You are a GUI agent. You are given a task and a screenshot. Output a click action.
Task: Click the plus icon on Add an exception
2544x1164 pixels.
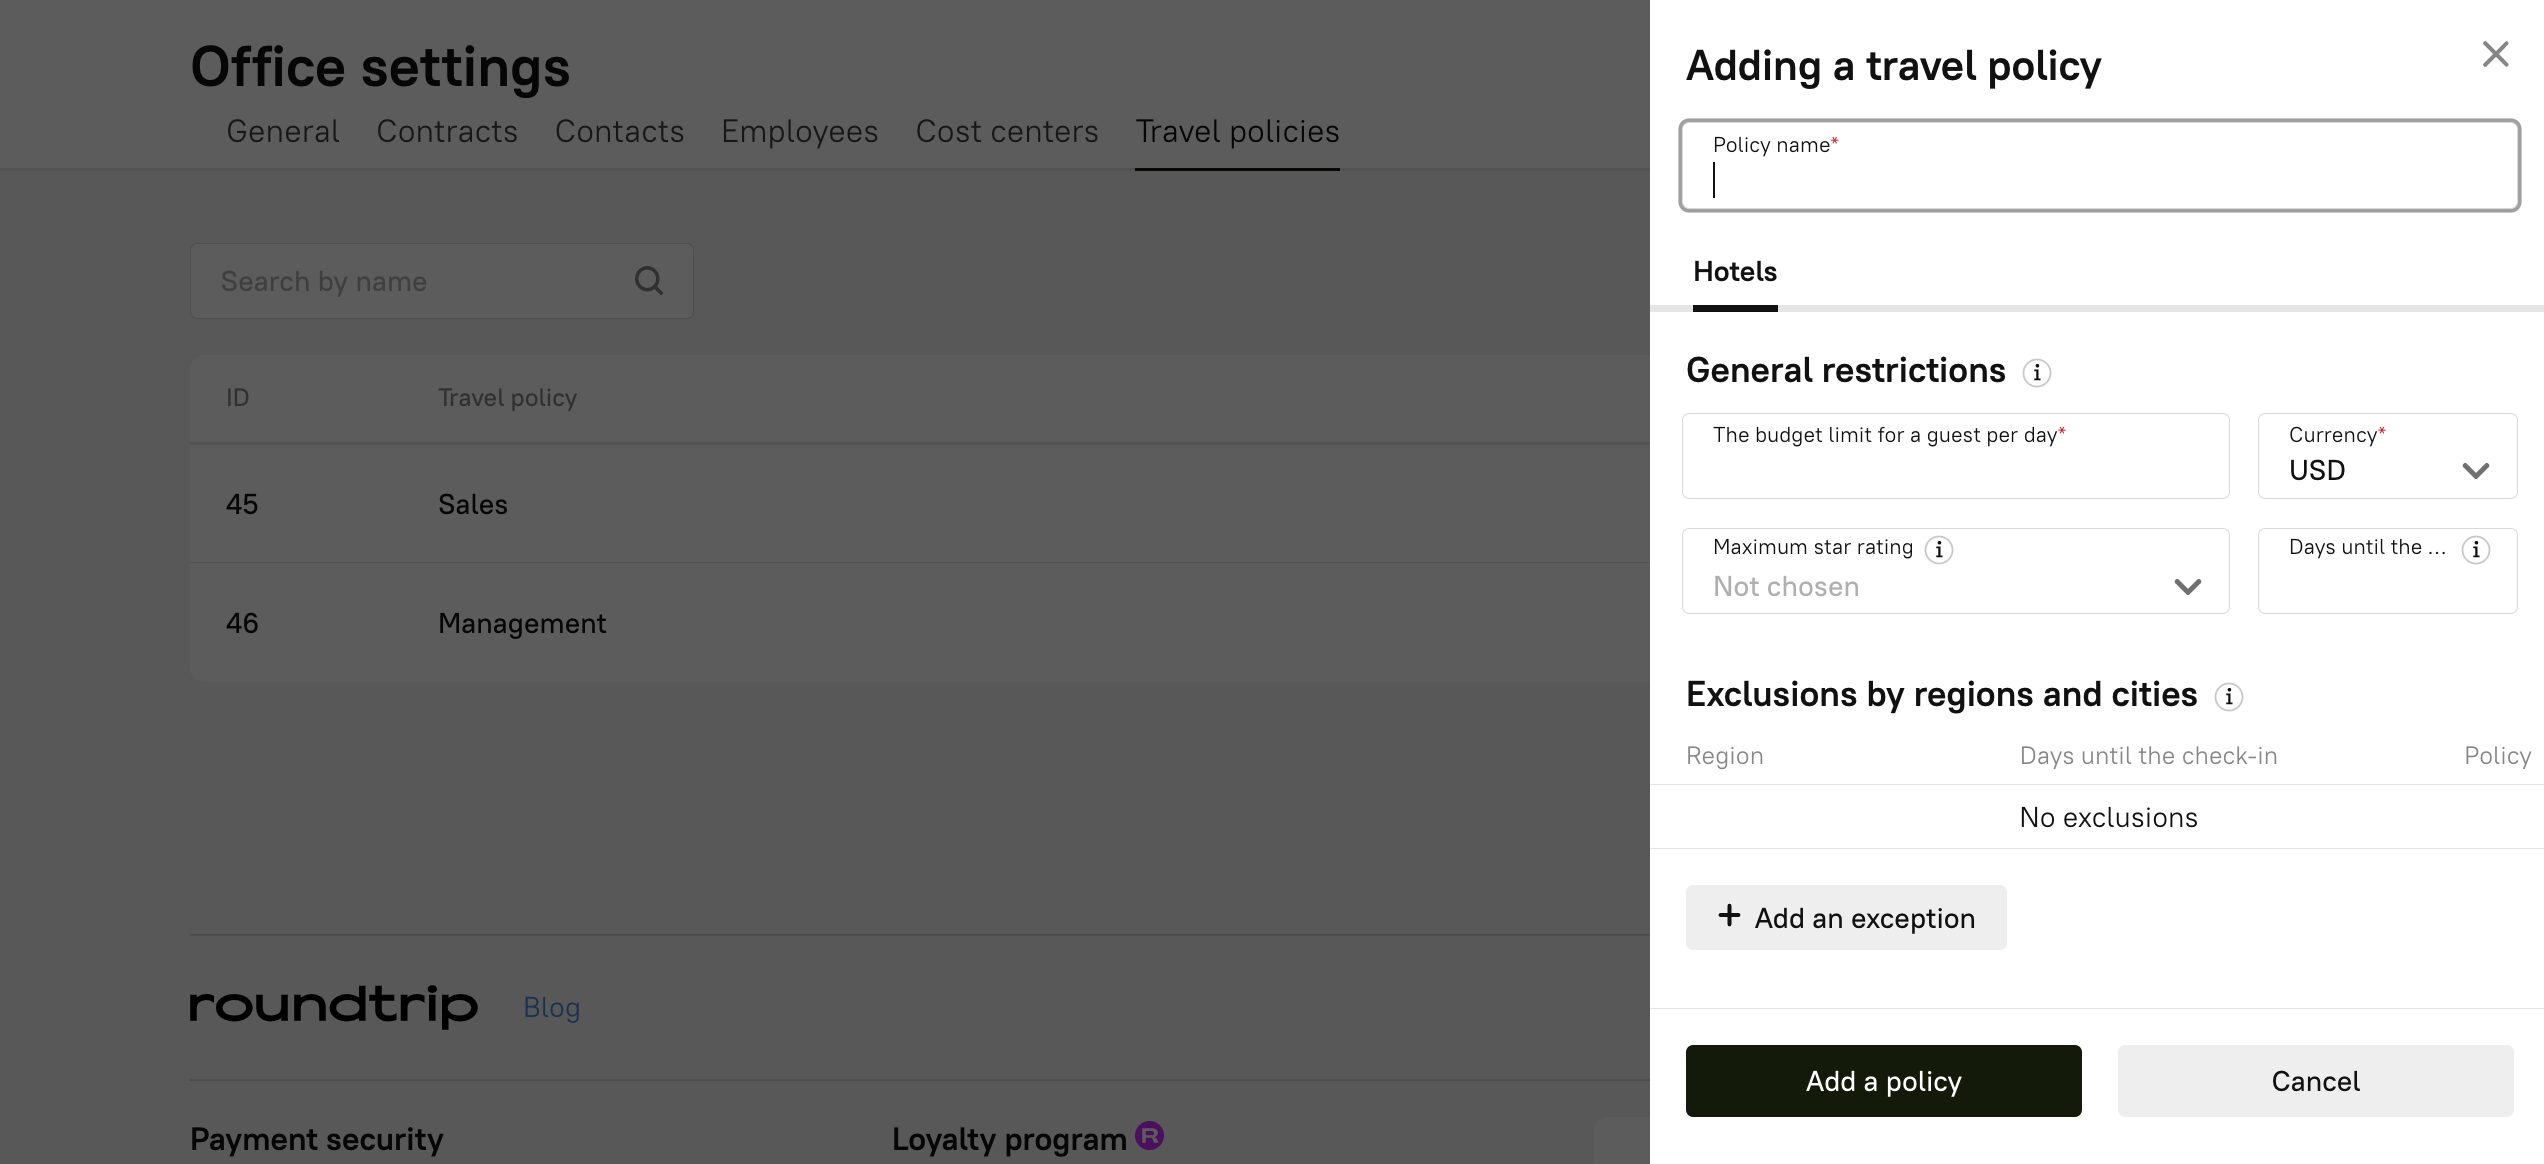tap(1729, 916)
